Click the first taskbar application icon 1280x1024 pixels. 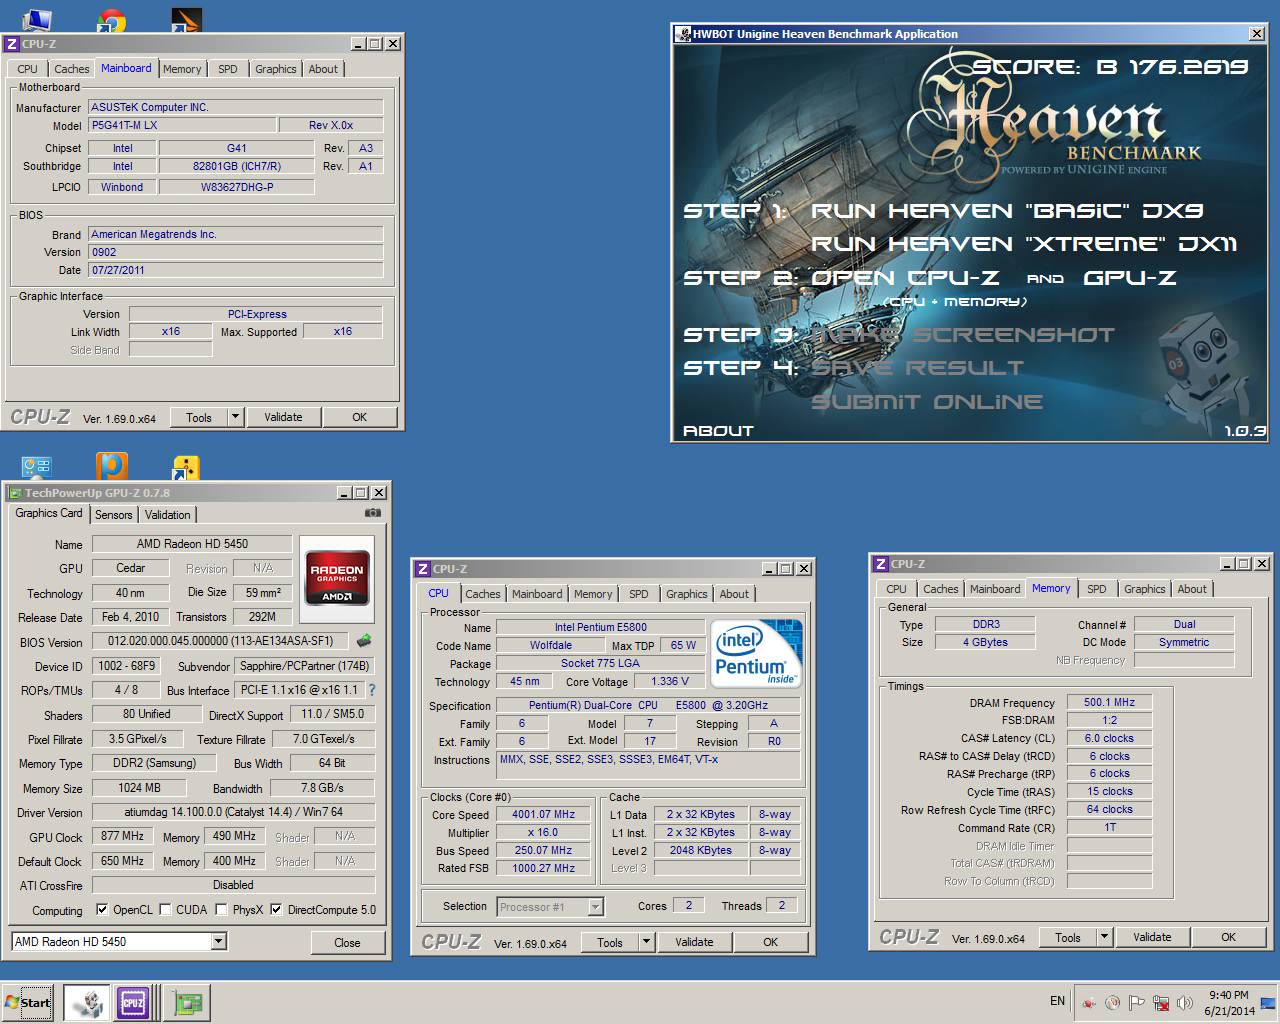click(x=86, y=1002)
